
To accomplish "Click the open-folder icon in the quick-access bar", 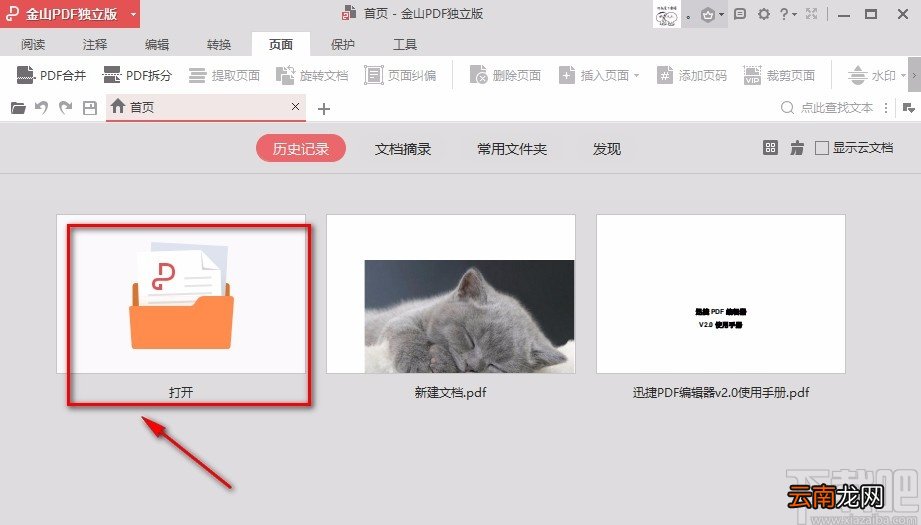I will click(18, 108).
